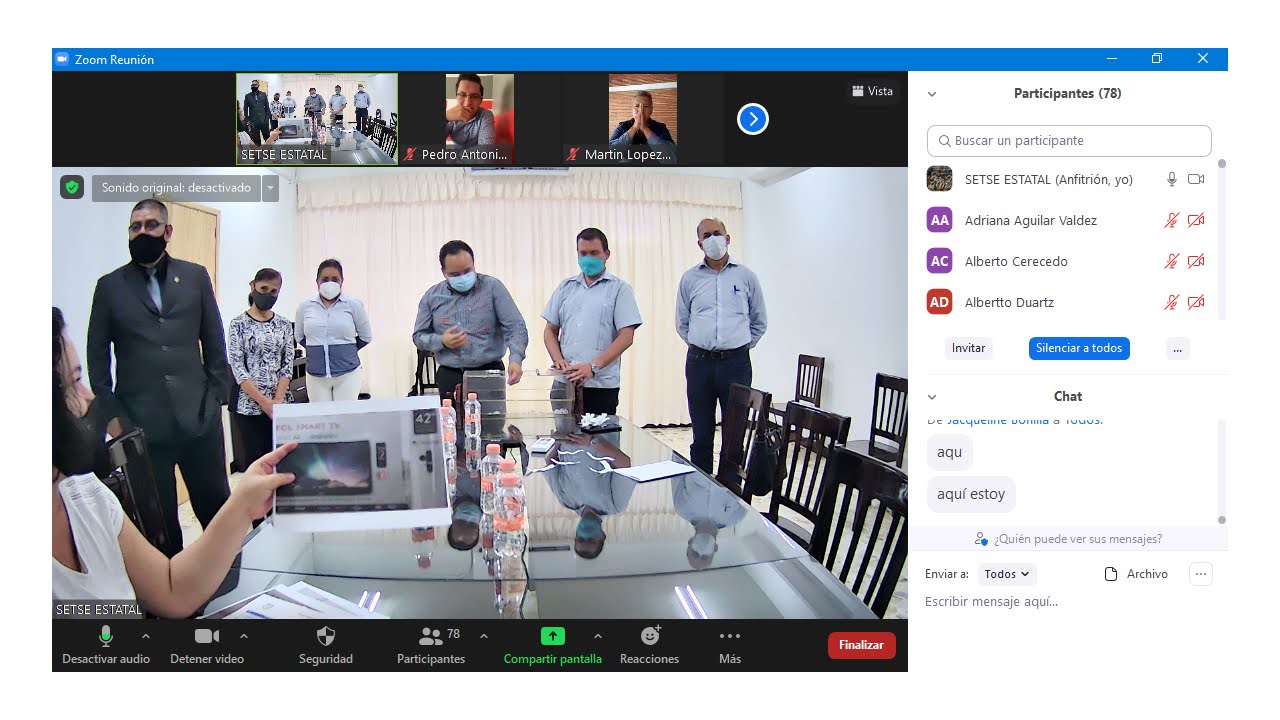Select the Albertto Duartz name in participants
Screen dimensions: 1280x720
click(x=1009, y=302)
